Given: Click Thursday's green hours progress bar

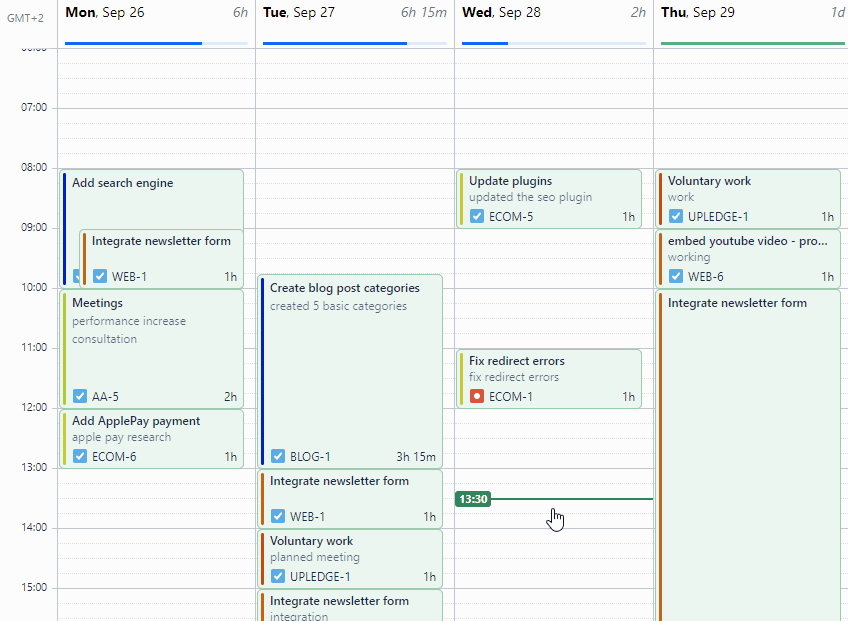Looking at the screenshot, I should (x=753, y=43).
